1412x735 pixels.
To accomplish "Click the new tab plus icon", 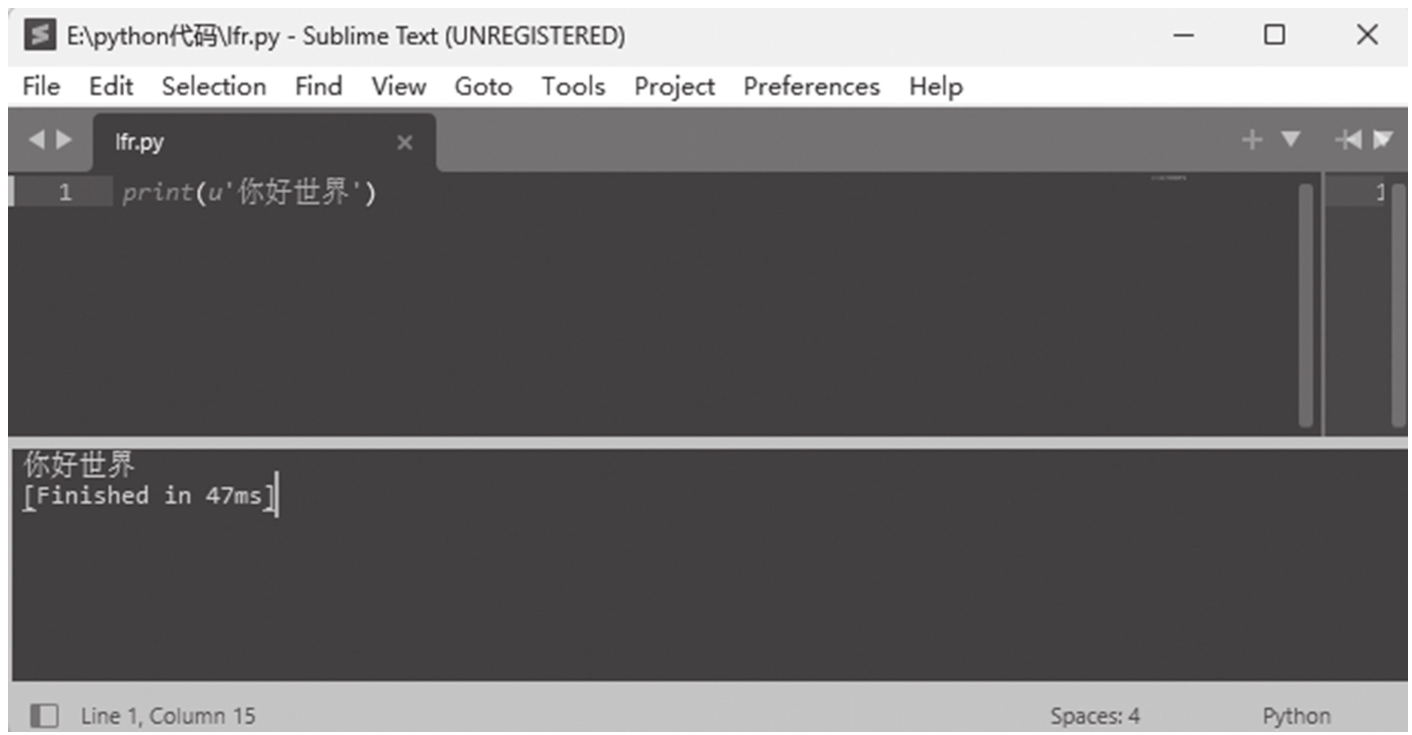I will 1251,141.
